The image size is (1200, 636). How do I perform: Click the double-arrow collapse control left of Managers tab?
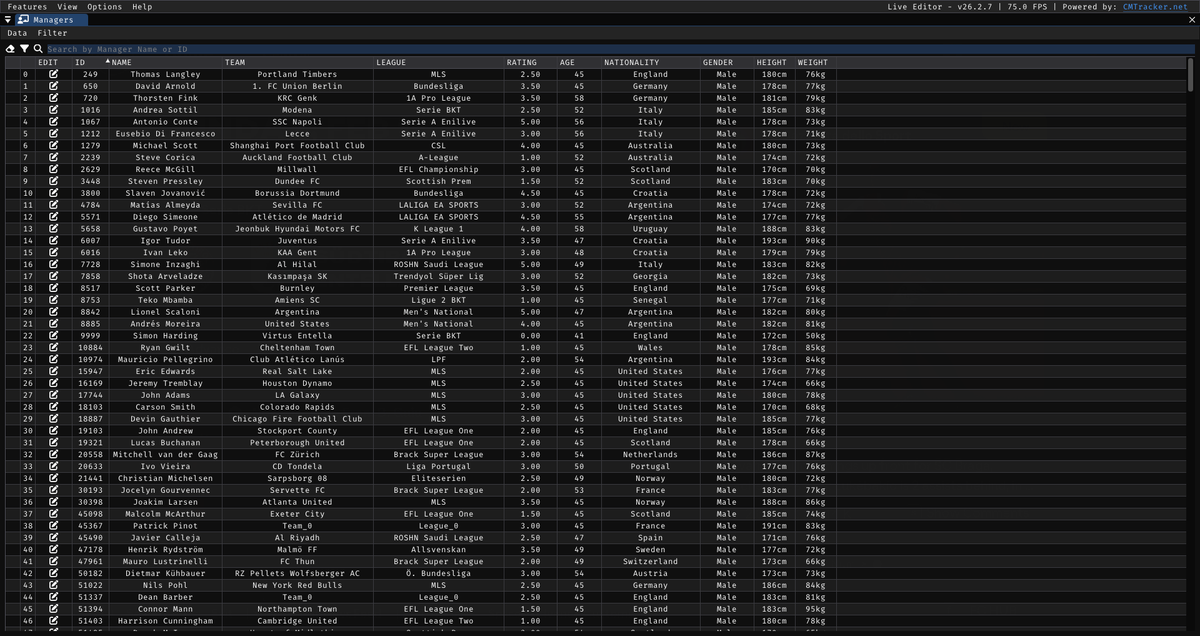coord(7,19)
